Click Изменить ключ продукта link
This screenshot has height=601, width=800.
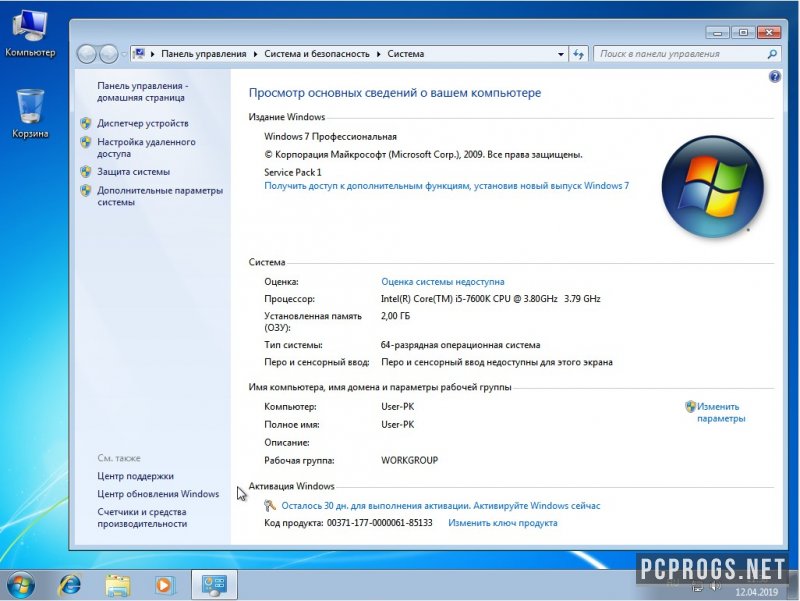(x=503, y=523)
